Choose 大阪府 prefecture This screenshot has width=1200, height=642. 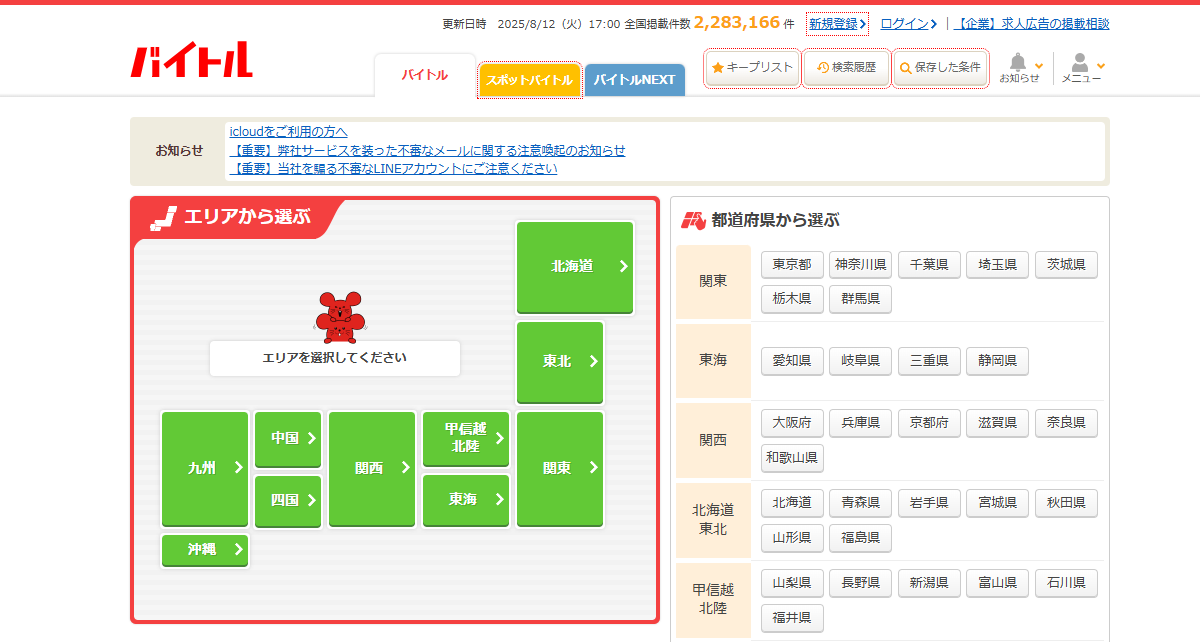pos(792,423)
